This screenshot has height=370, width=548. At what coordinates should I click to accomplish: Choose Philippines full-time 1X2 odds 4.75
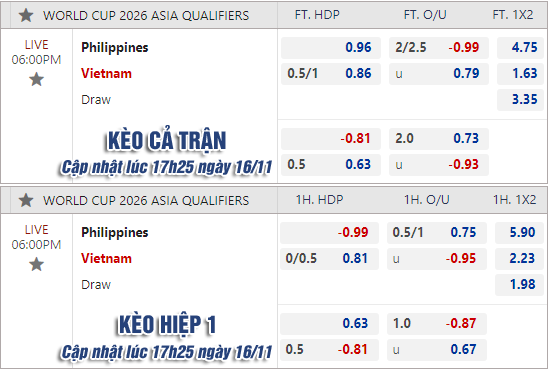(x=520, y=48)
